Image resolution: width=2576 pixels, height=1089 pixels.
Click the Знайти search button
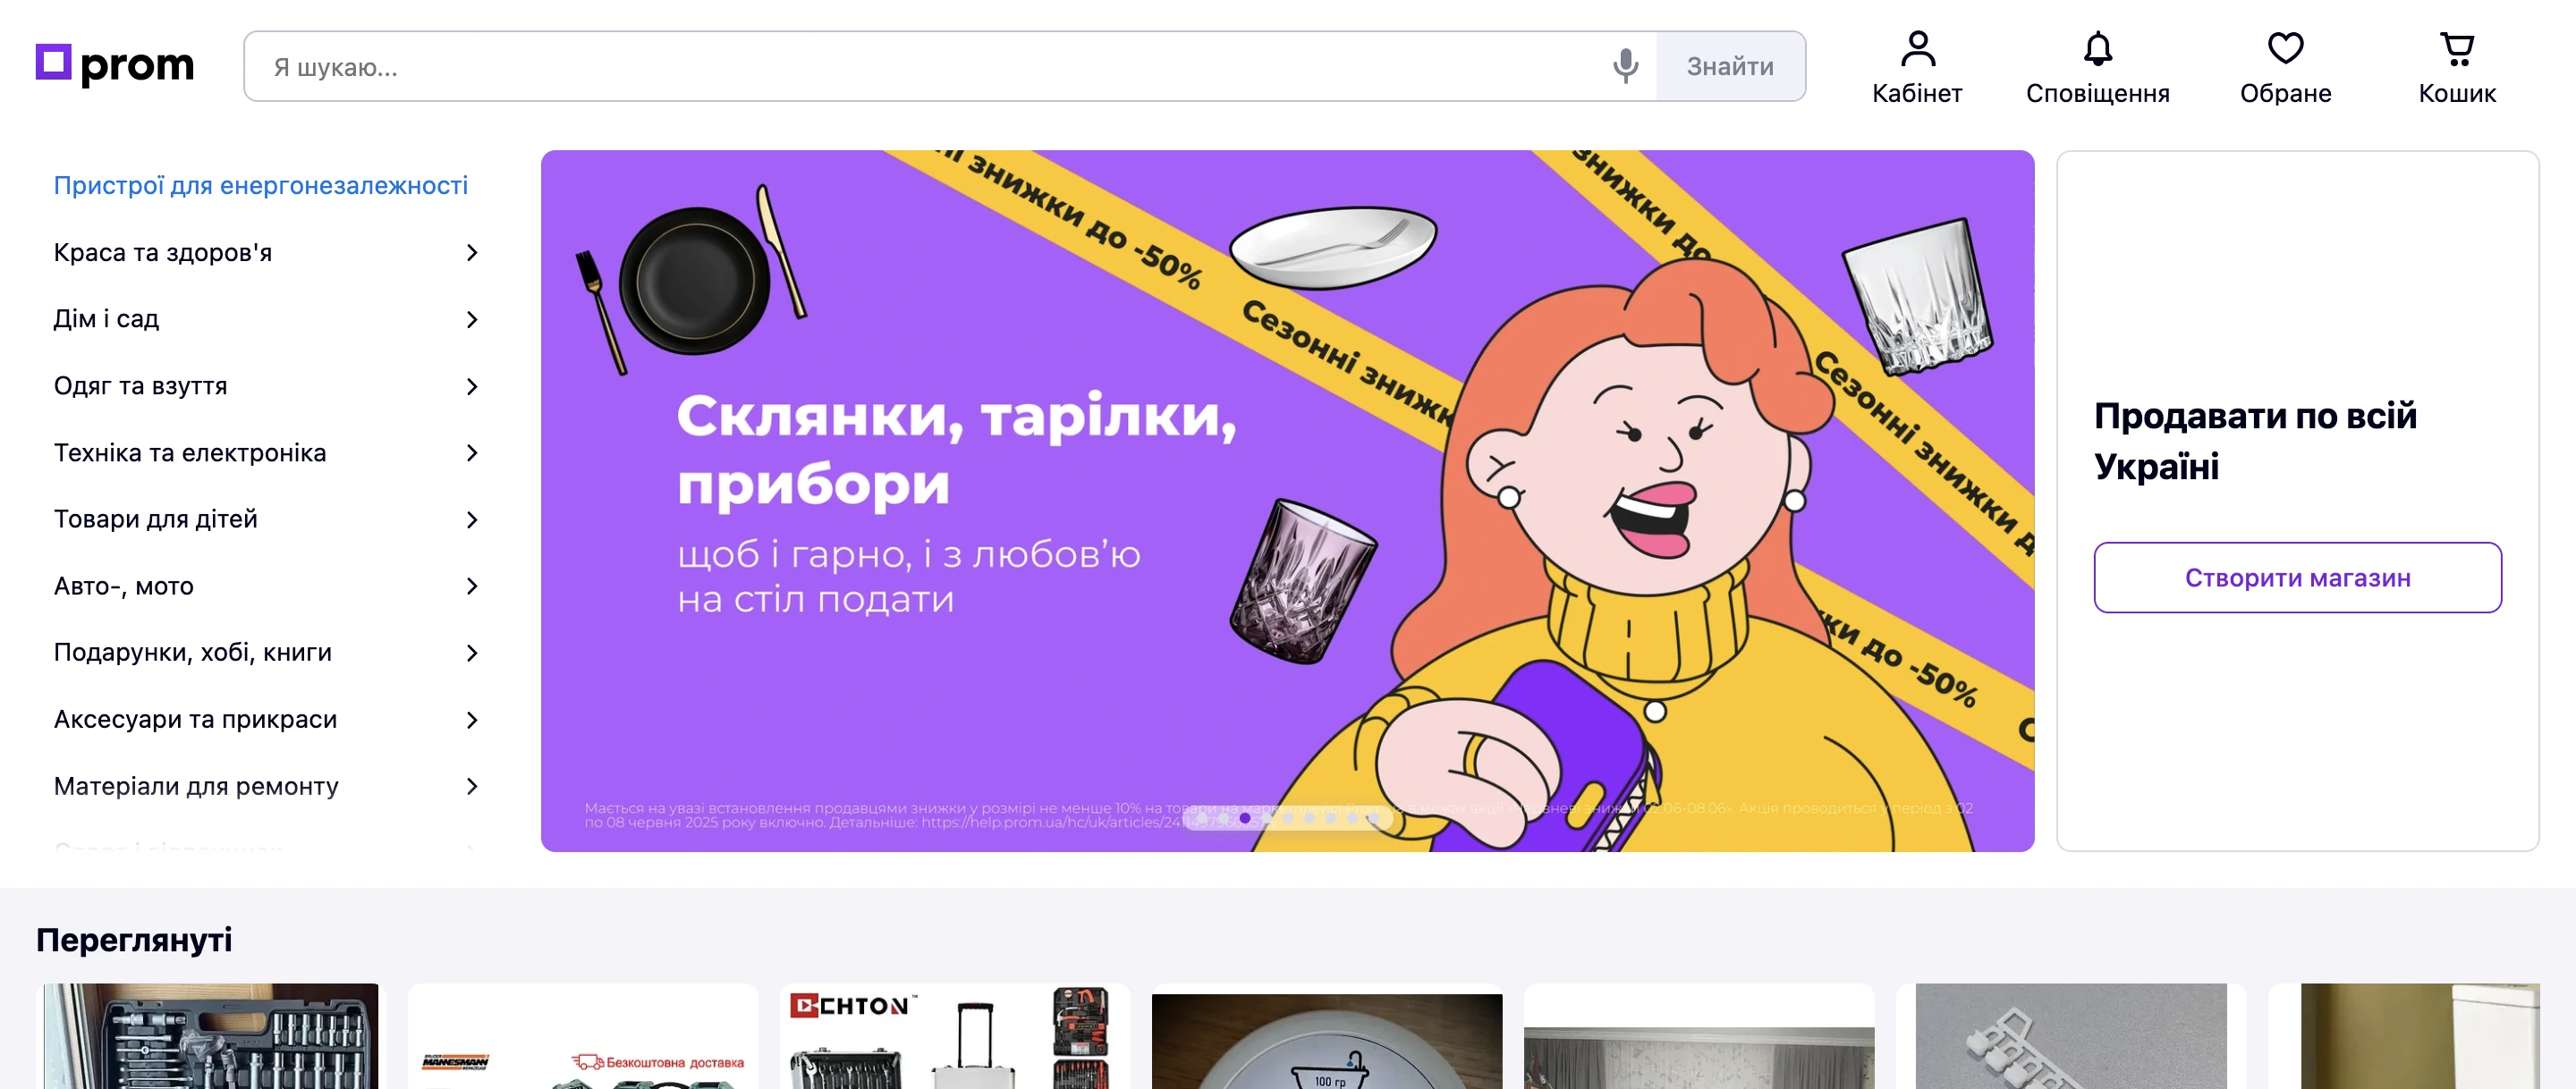(x=1730, y=66)
